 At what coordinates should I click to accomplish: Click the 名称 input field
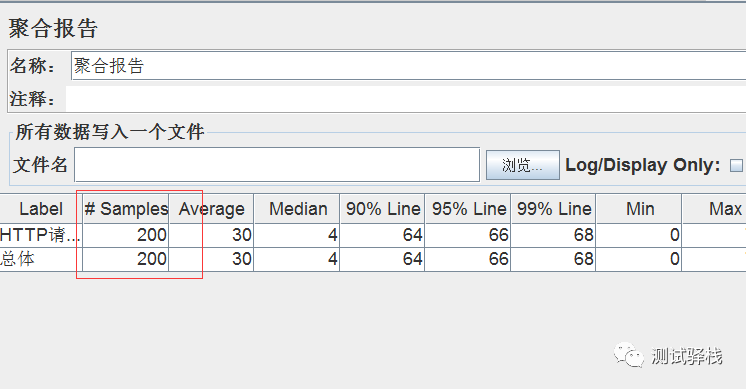(408, 66)
